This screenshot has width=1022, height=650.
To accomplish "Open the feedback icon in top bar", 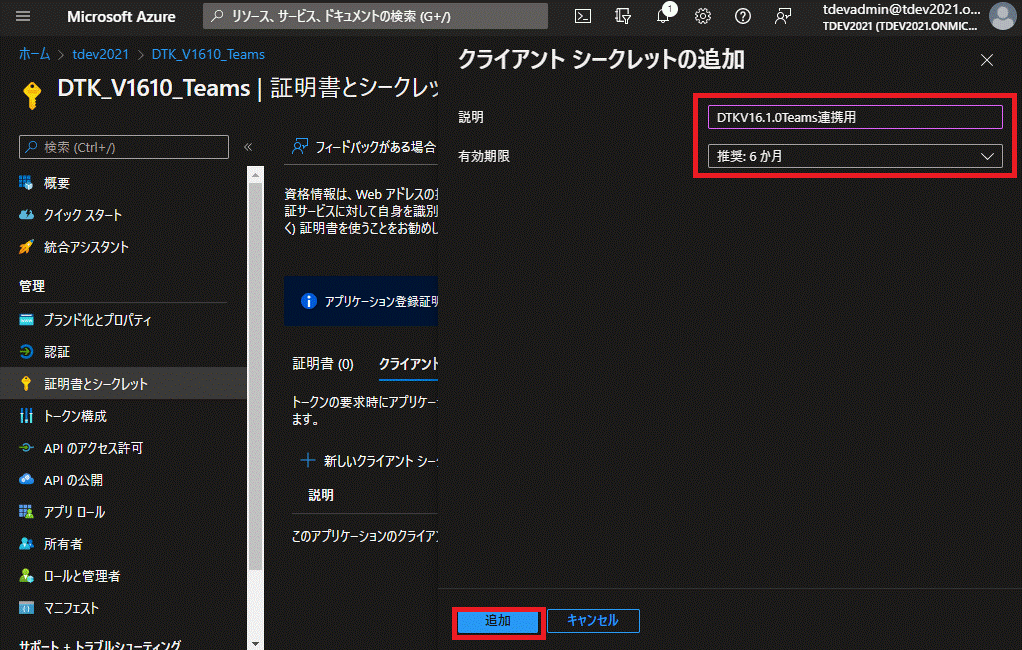I will pyautogui.click(x=783, y=16).
